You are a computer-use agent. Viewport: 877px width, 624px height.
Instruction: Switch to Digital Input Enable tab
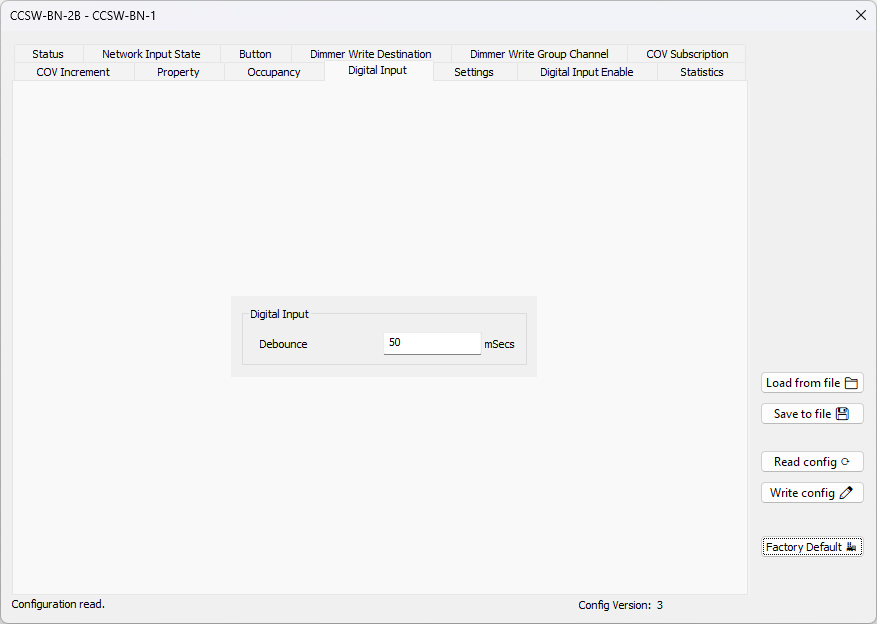[x=587, y=72]
